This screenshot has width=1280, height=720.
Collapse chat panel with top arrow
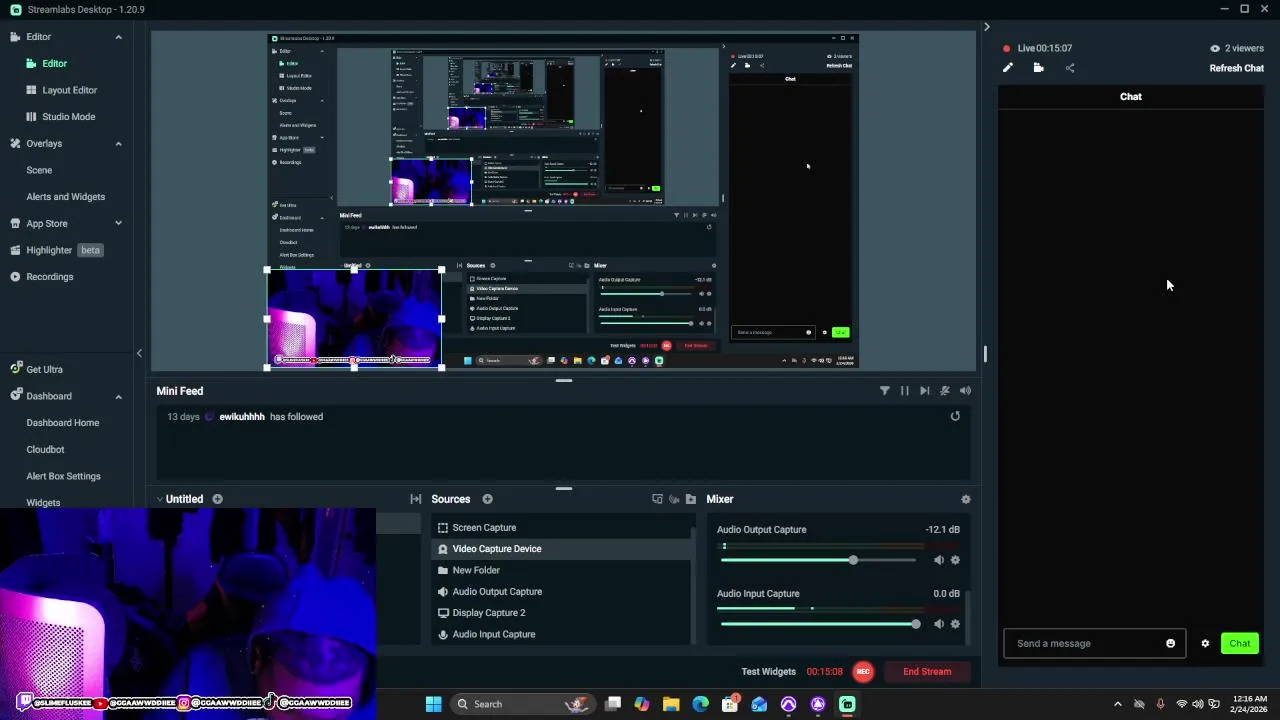[x=986, y=27]
